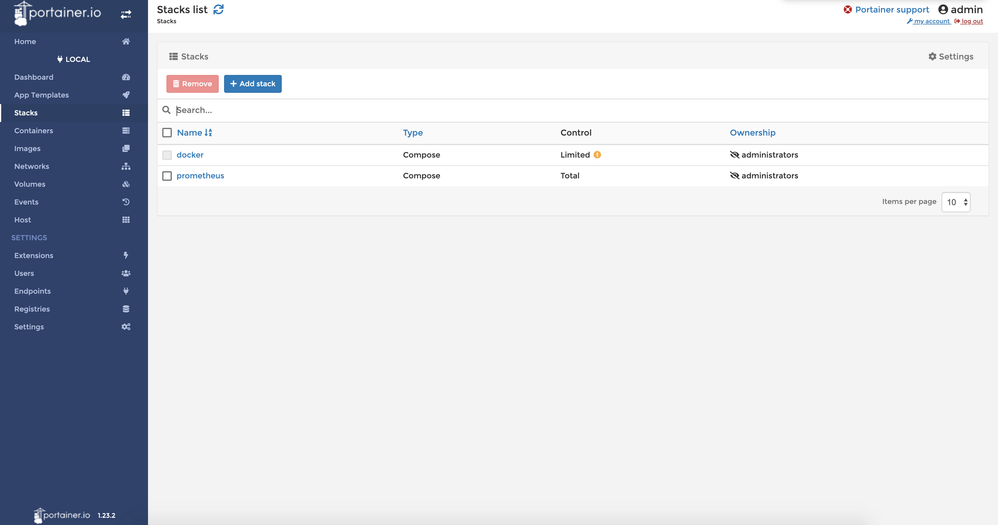Click the Stacks list icon in the sidebar
This screenshot has height=525, width=998.
[x=126, y=113]
